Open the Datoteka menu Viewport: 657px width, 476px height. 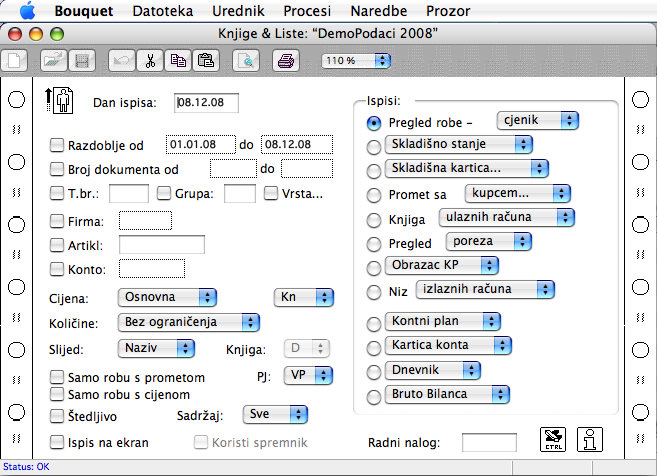163,11
